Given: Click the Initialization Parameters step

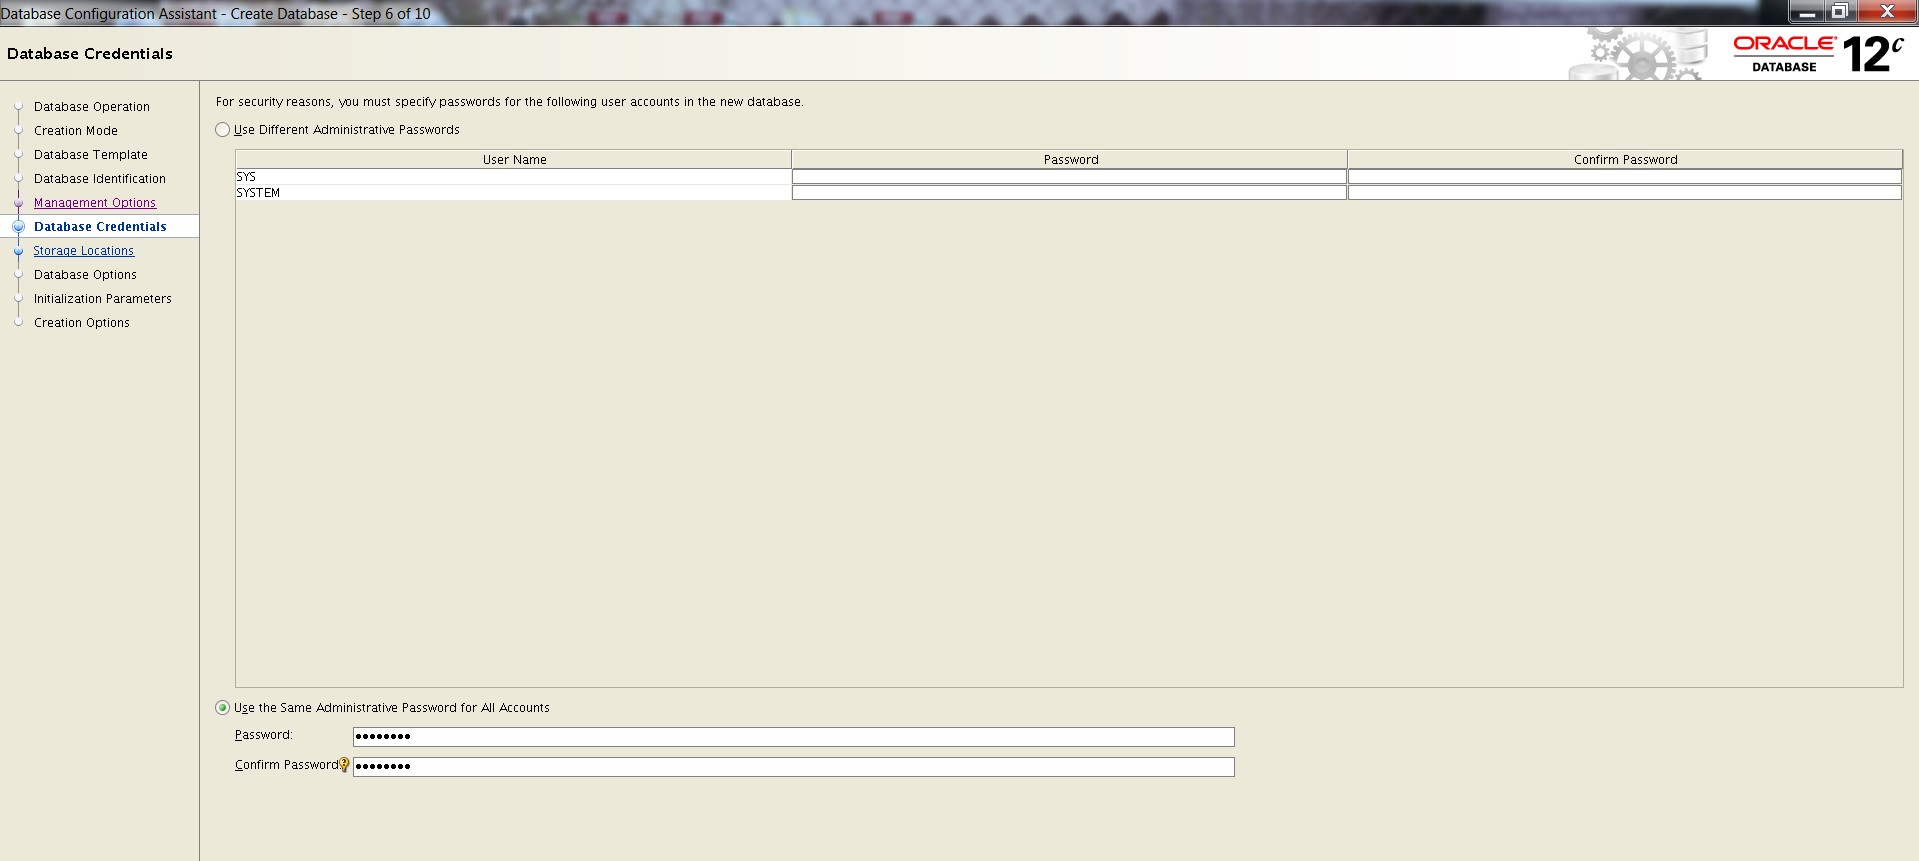Looking at the screenshot, I should click(x=103, y=299).
